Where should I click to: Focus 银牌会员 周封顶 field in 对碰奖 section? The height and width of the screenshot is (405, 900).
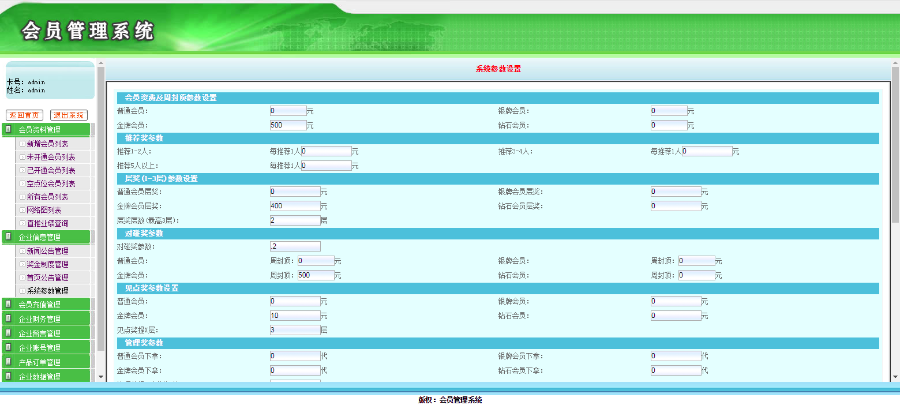(x=696, y=260)
